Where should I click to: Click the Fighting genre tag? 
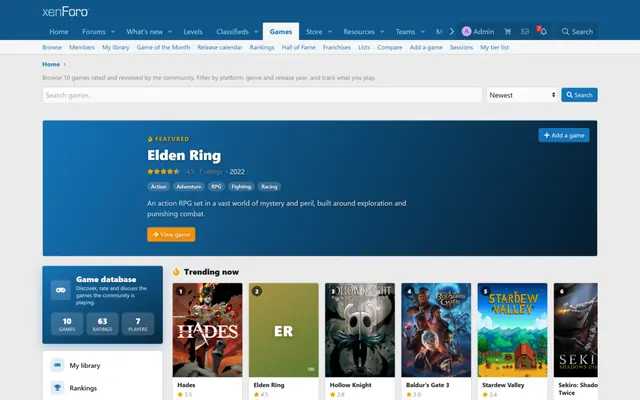[241, 187]
